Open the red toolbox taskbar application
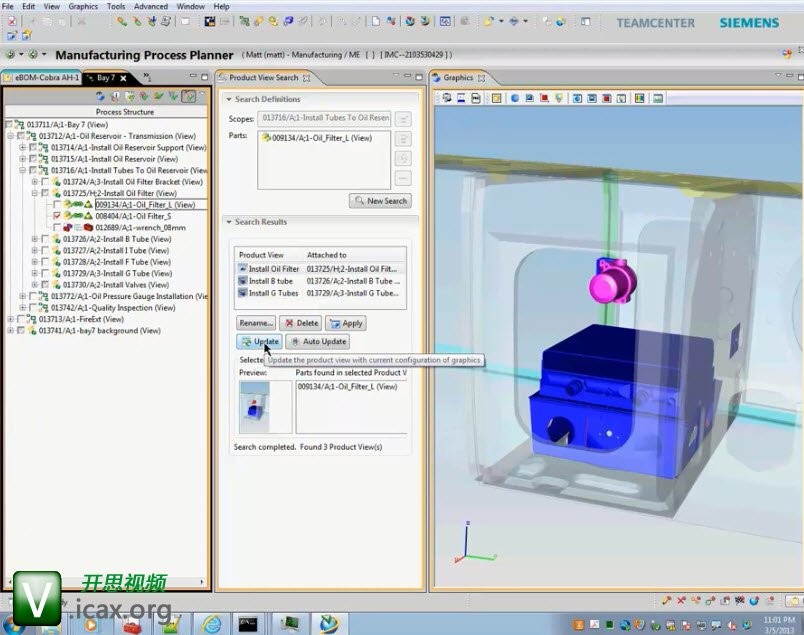 click(x=132, y=625)
